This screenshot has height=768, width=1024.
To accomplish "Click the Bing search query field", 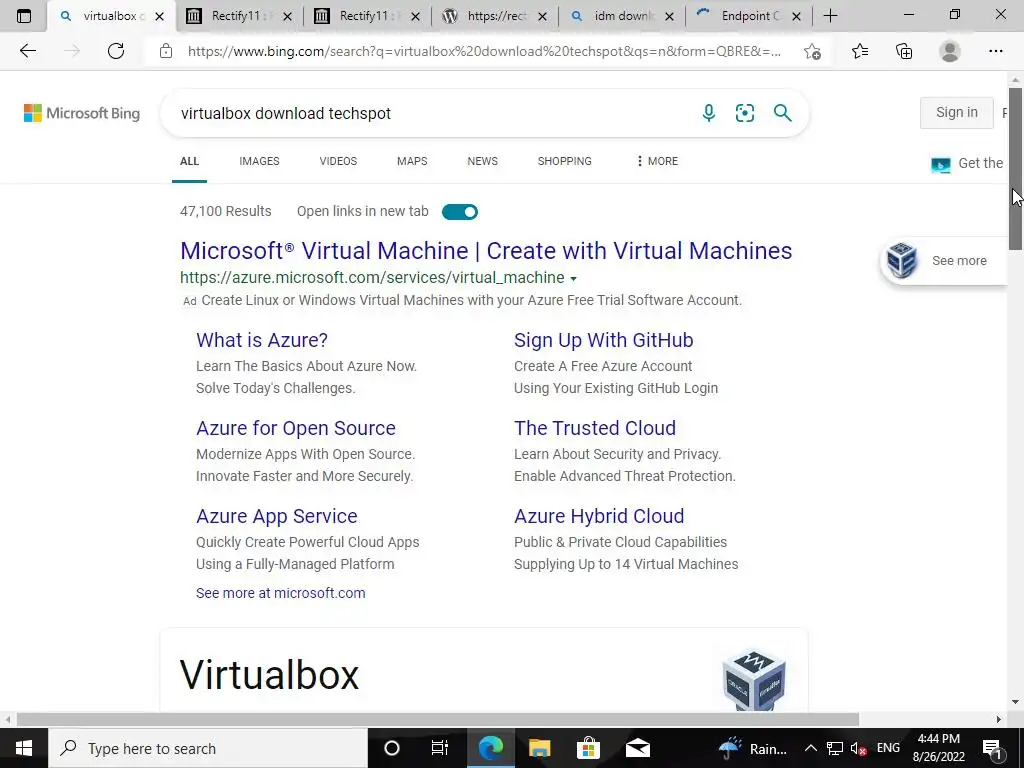I will (x=431, y=113).
